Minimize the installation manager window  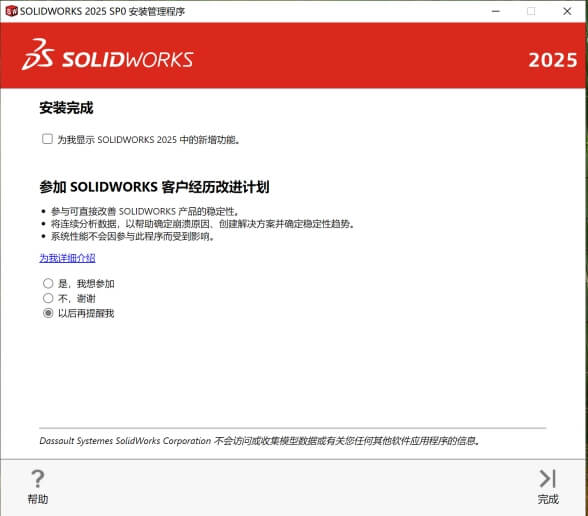[x=496, y=11]
